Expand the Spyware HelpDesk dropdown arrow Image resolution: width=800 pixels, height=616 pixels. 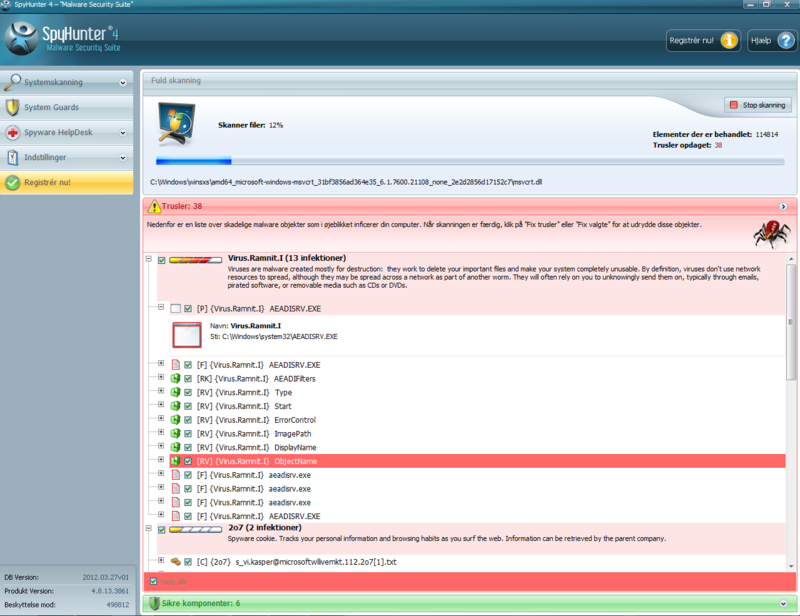point(123,133)
